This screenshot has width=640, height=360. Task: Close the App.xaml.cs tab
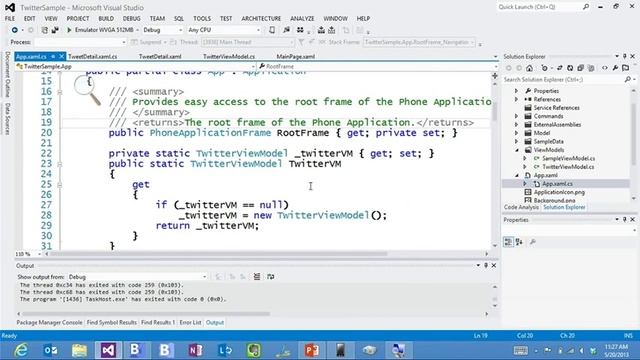62,56
